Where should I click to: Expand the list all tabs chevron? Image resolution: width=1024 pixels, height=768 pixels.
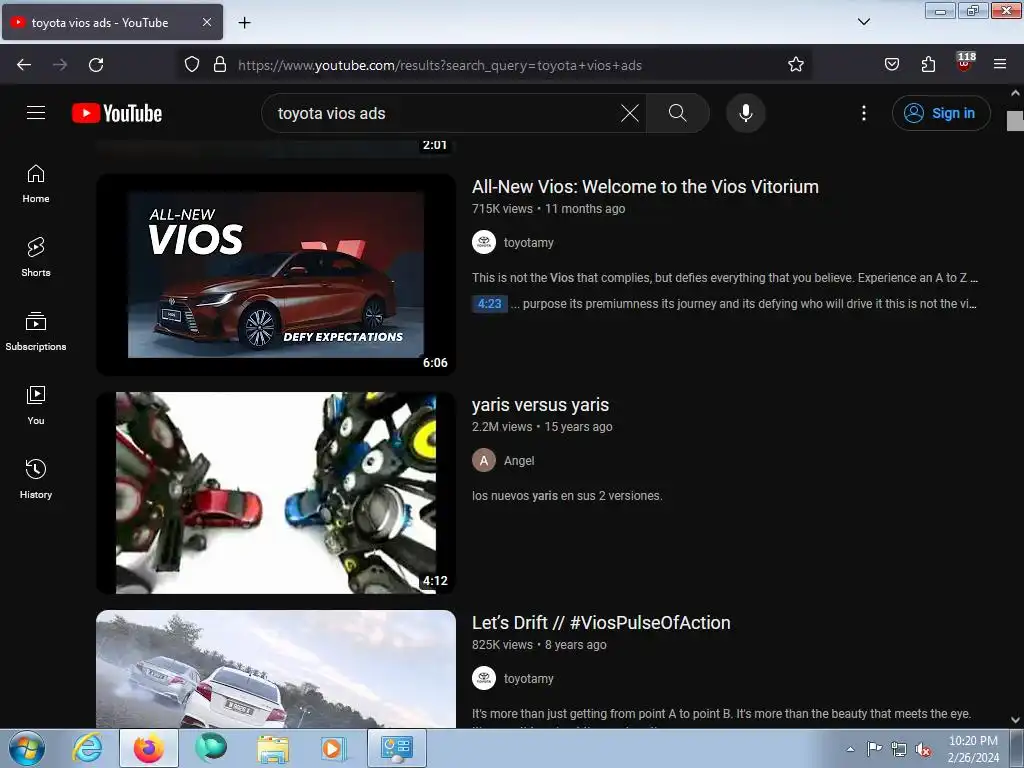[x=863, y=22]
